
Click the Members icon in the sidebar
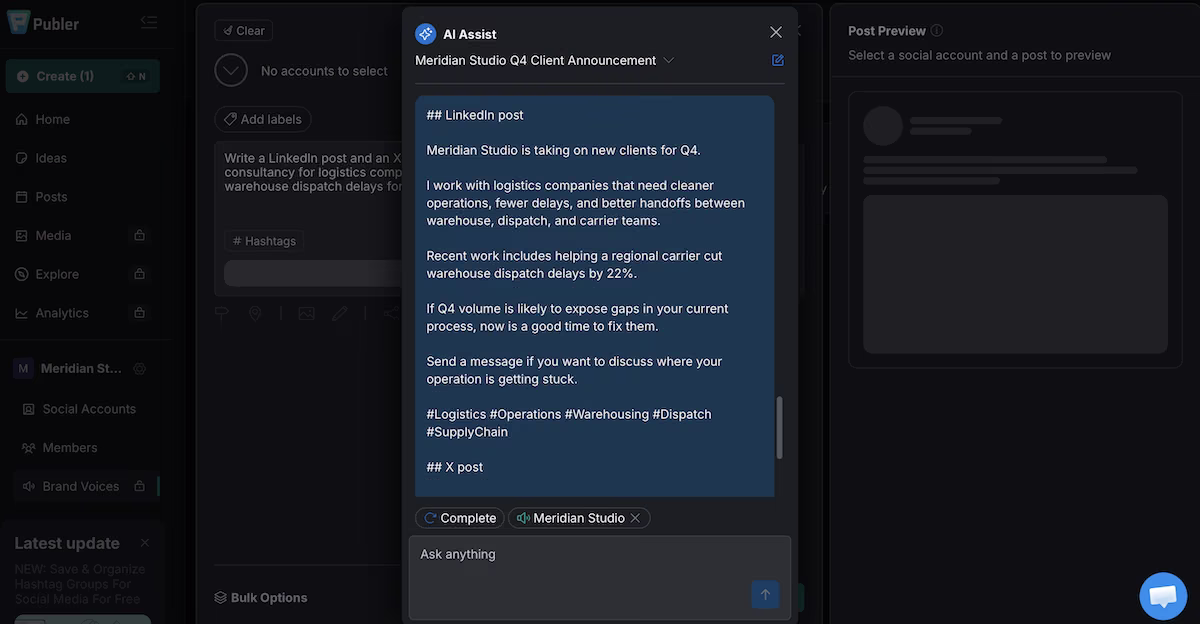click(x=29, y=448)
